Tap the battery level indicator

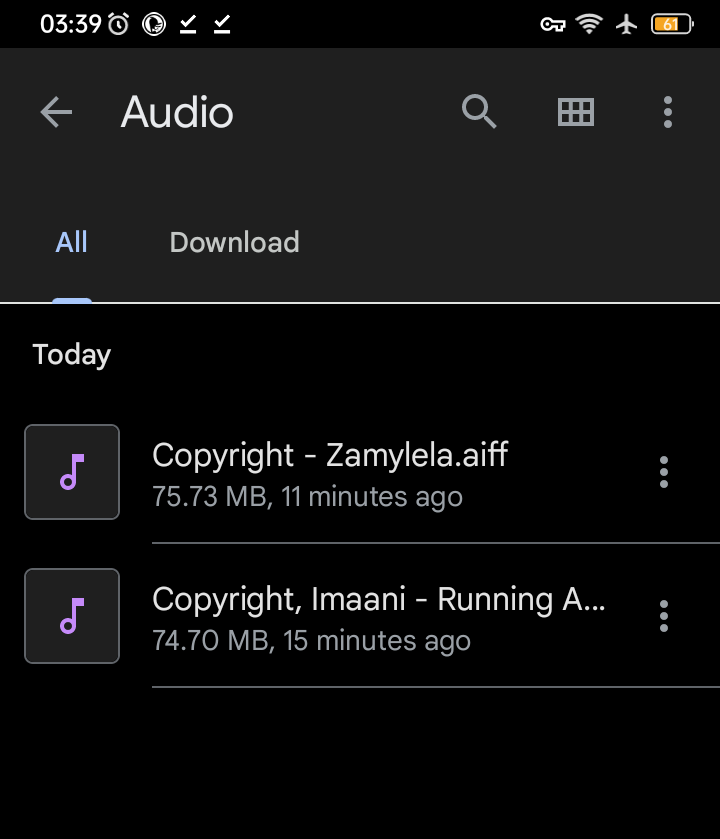[671, 24]
